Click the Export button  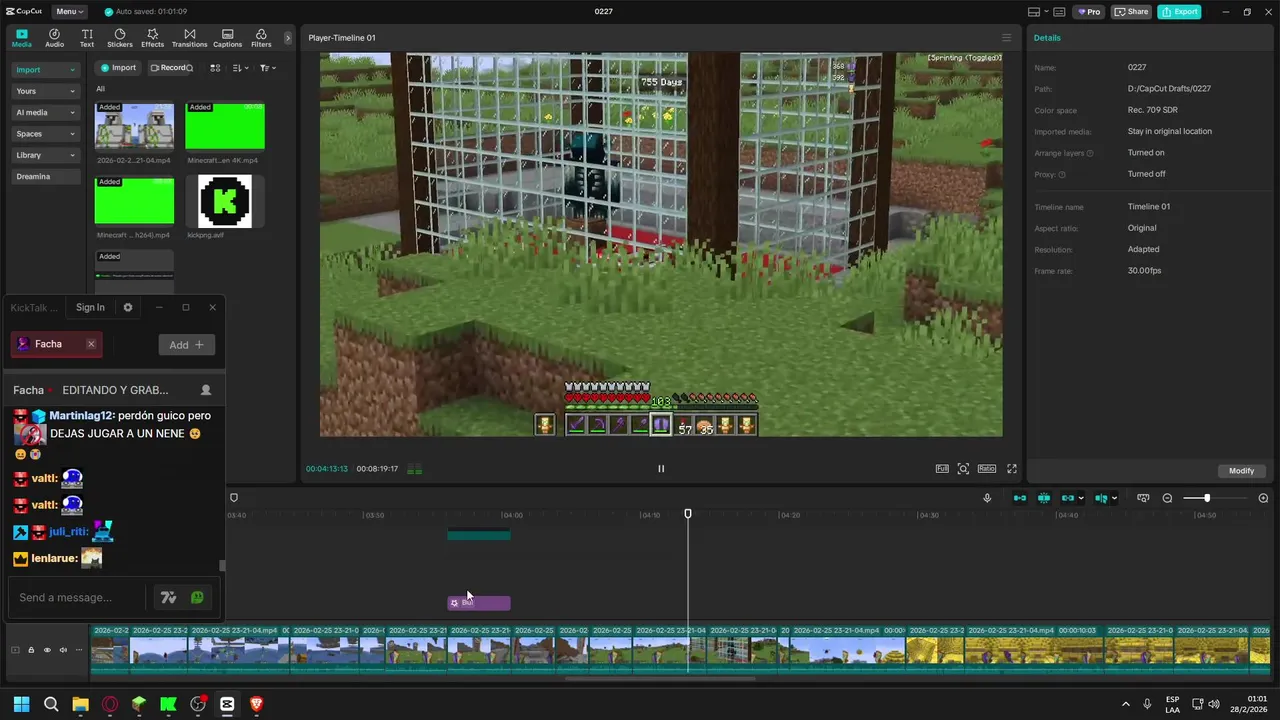pos(1179,12)
